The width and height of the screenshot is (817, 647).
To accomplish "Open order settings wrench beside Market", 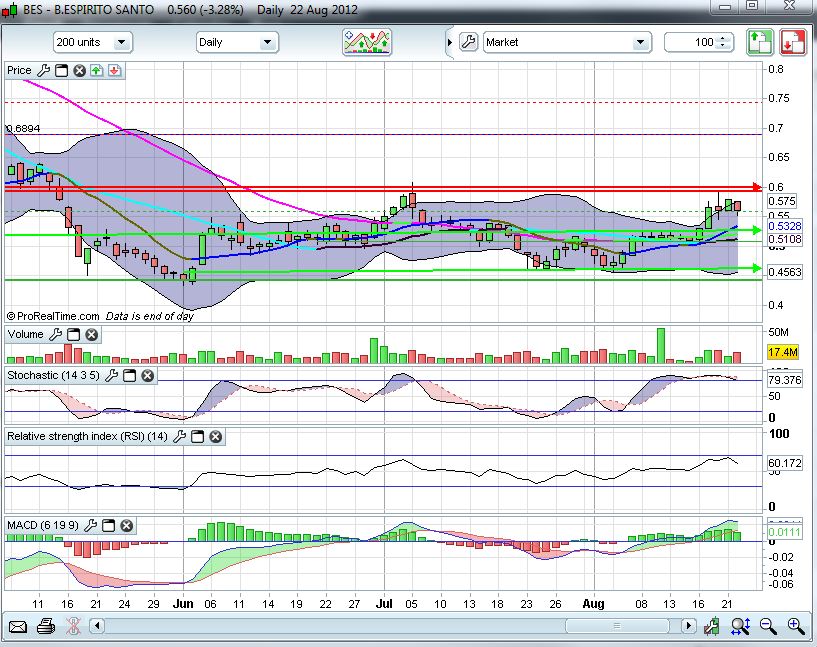I will [x=468, y=42].
